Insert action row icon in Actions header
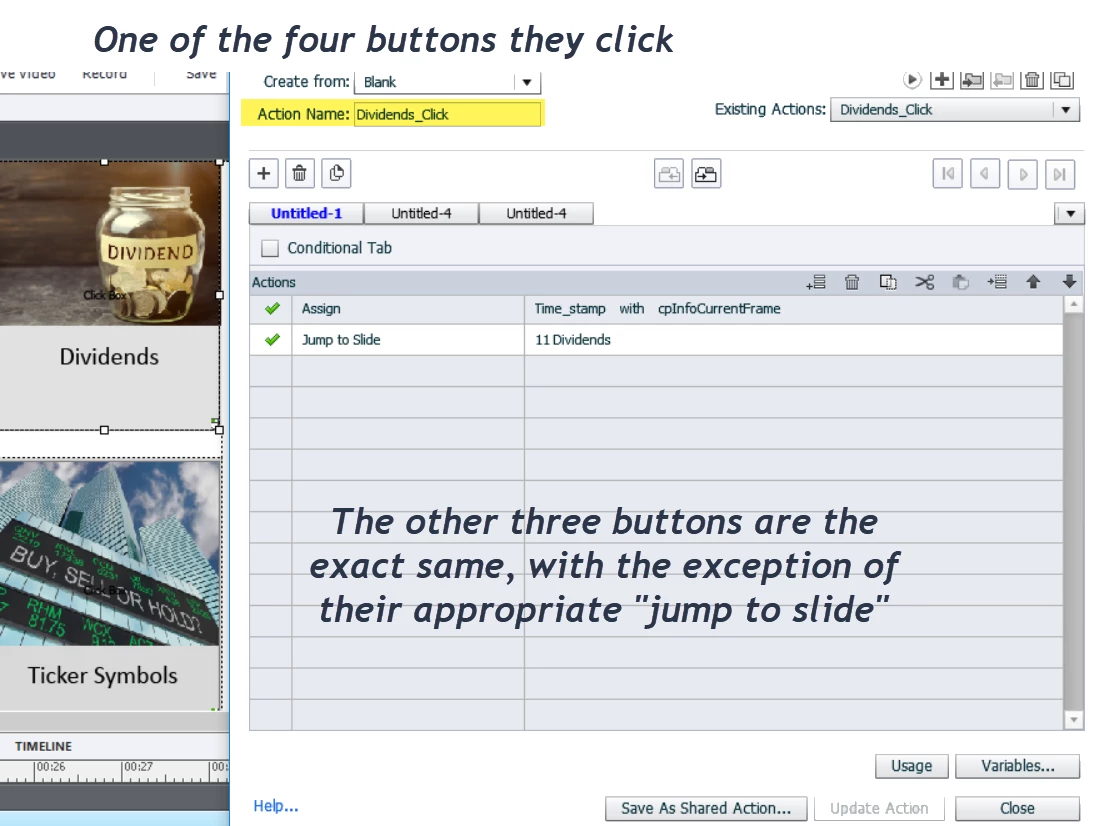This screenshot has height=826, width=1093. pos(997,282)
